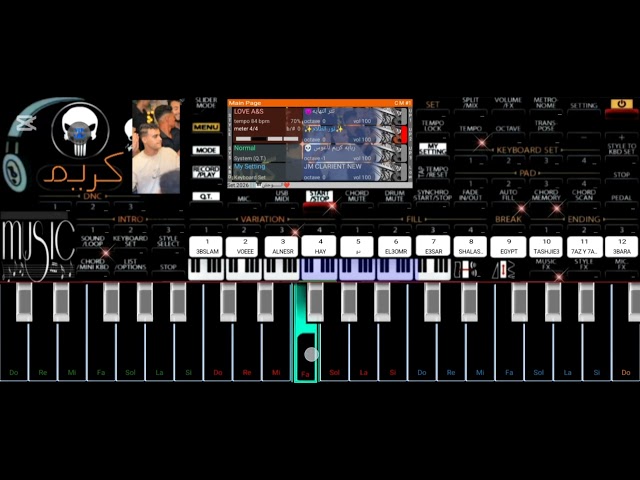Select sound preset 9 EGYPT

click(509, 247)
